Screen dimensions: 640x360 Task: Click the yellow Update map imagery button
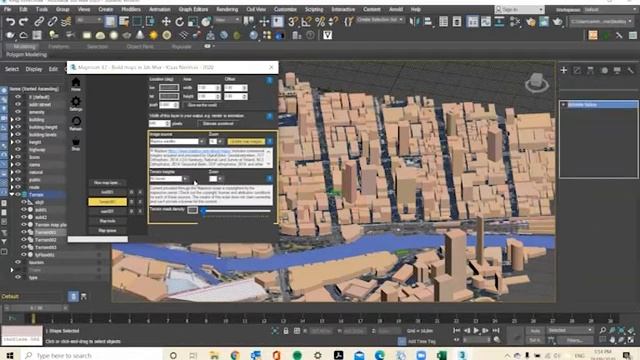click(246, 141)
